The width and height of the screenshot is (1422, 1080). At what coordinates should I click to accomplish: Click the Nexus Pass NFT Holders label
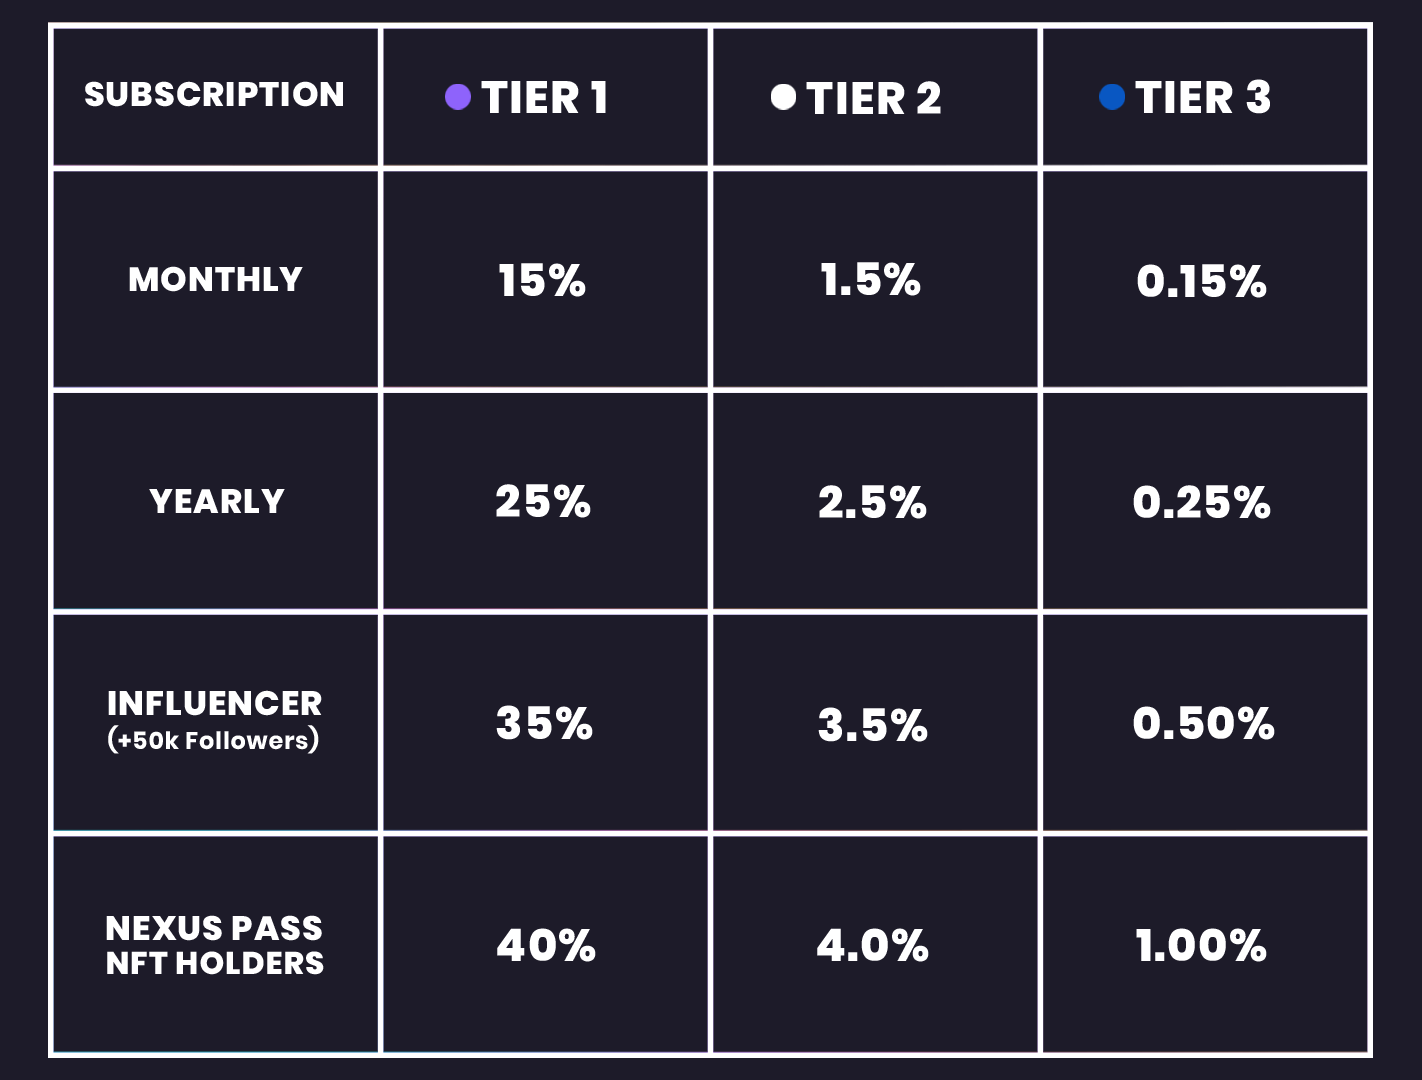click(214, 945)
